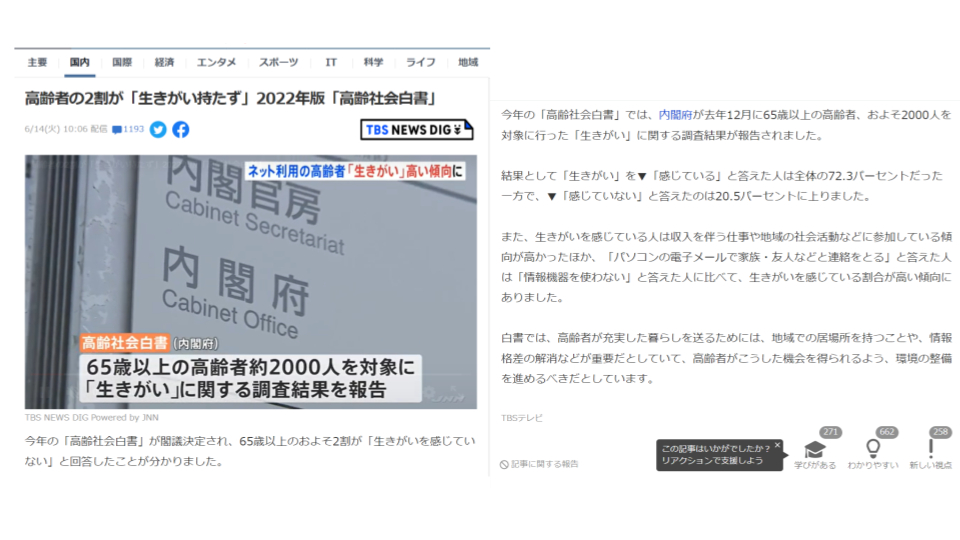
Task: Switch to the IT tab
Action: click(x=331, y=62)
